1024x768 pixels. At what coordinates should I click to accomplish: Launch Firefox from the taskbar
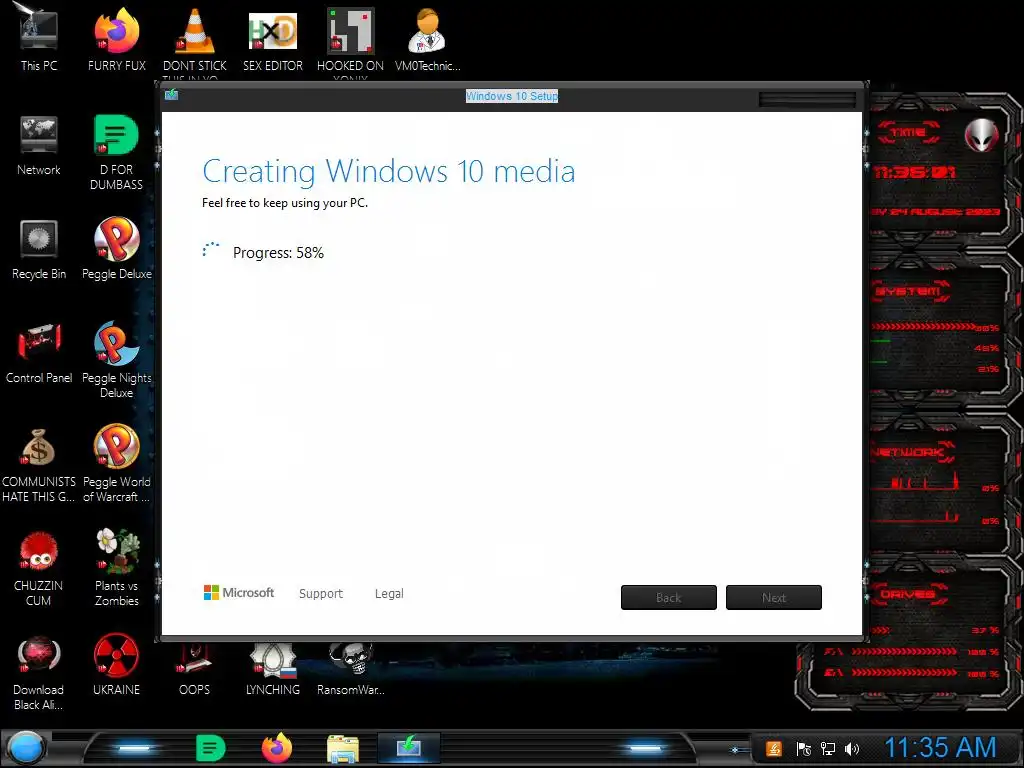pos(277,748)
